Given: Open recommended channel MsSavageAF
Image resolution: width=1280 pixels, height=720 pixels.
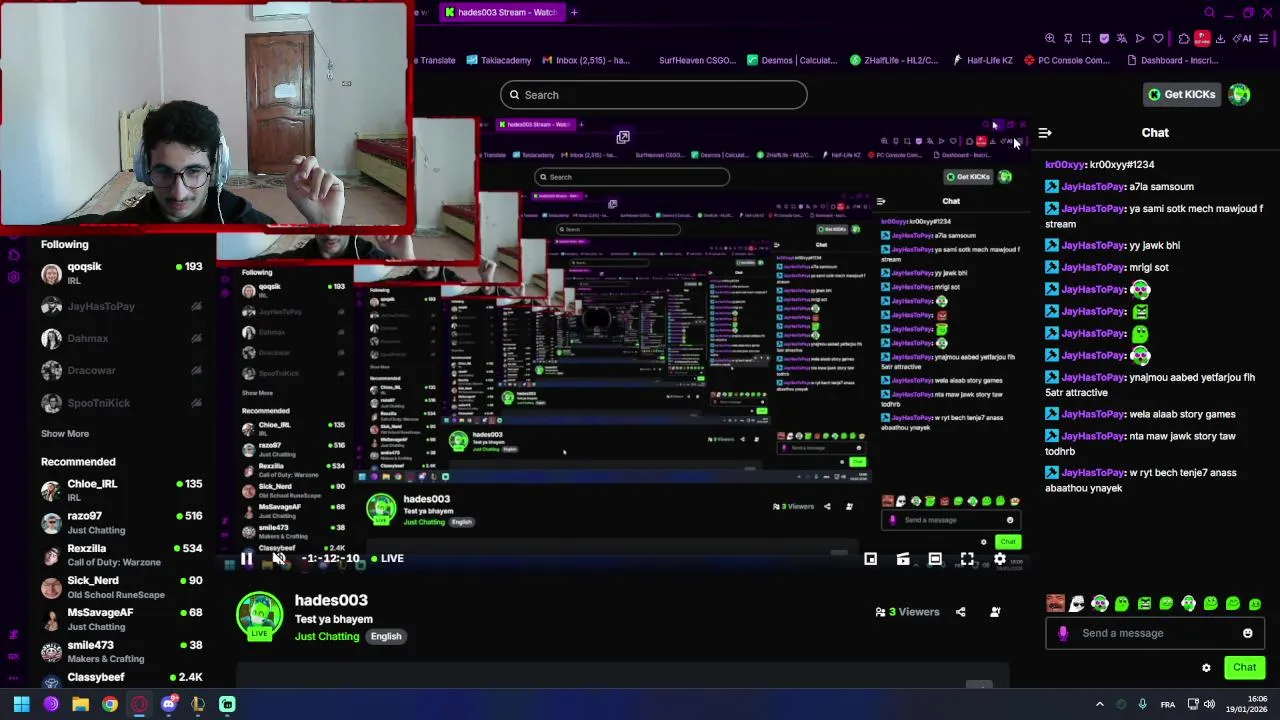Looking at the screenshot, I should point(121,619).
